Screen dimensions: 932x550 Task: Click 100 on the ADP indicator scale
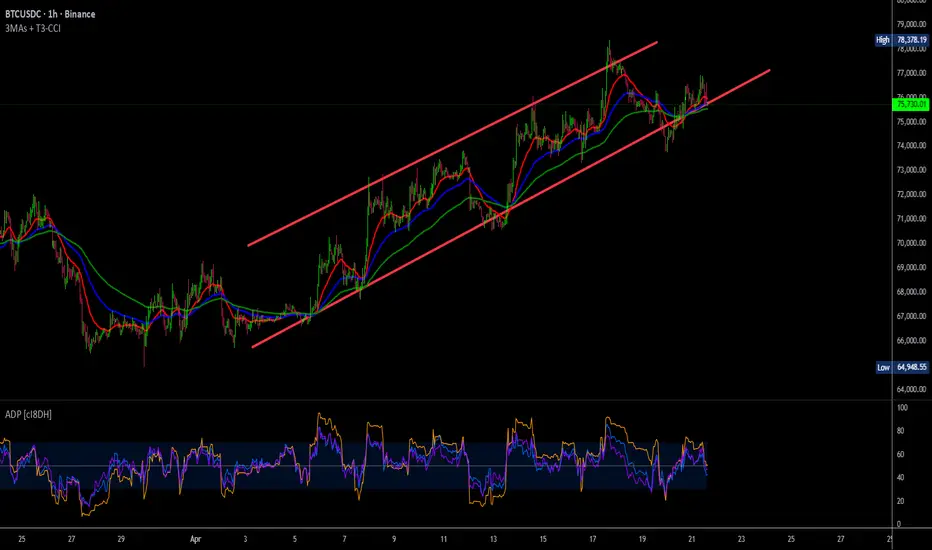pyautogui.click(x=902, y=408)
